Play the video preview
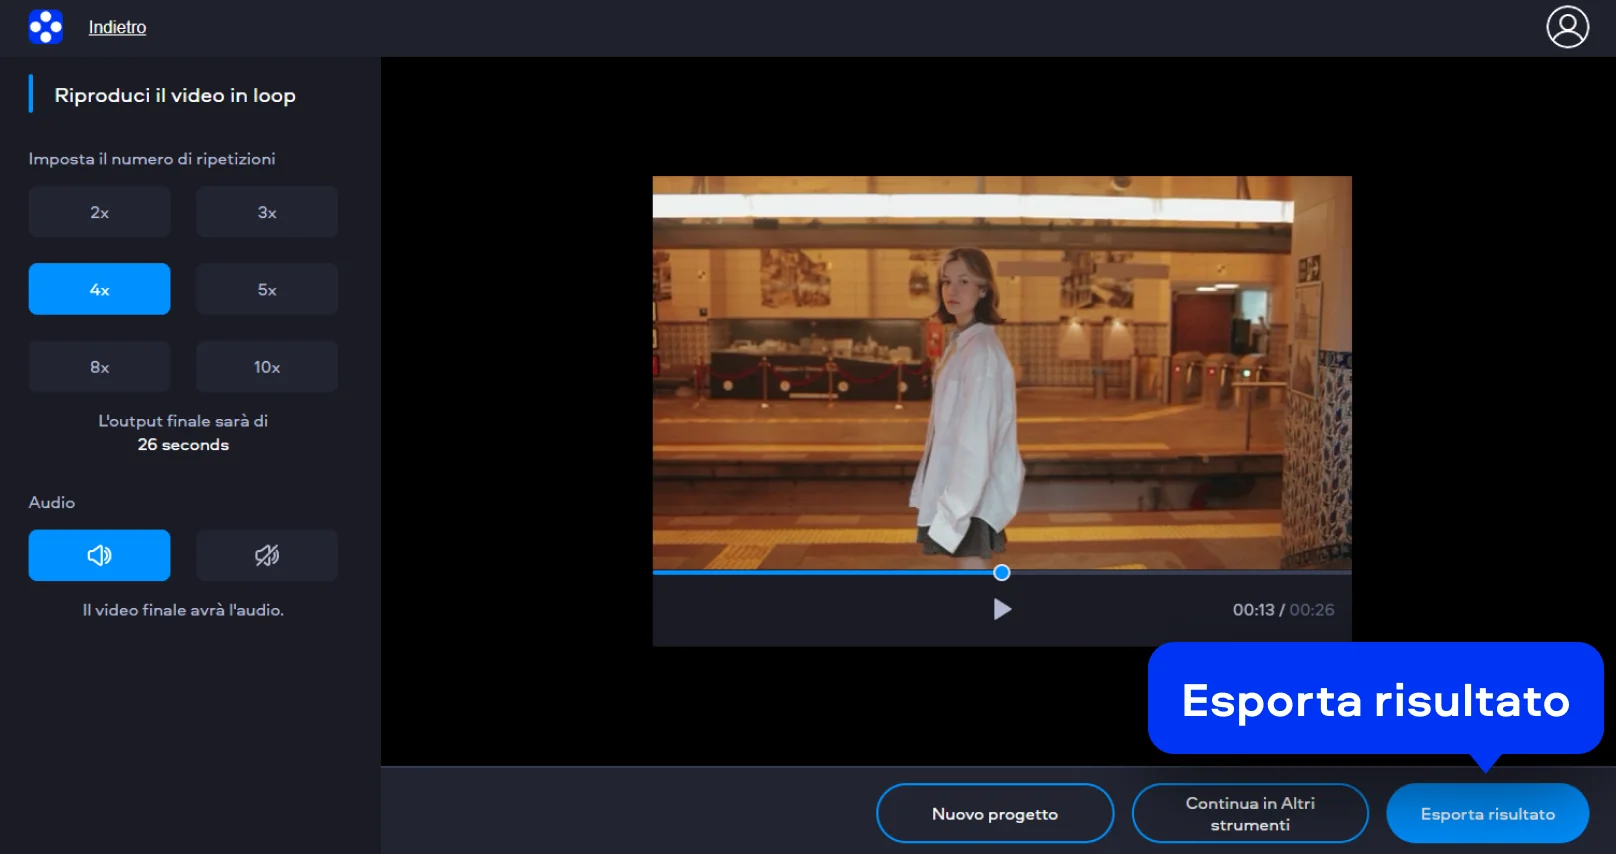The image size is (1616, 854). pos(1002,609)
